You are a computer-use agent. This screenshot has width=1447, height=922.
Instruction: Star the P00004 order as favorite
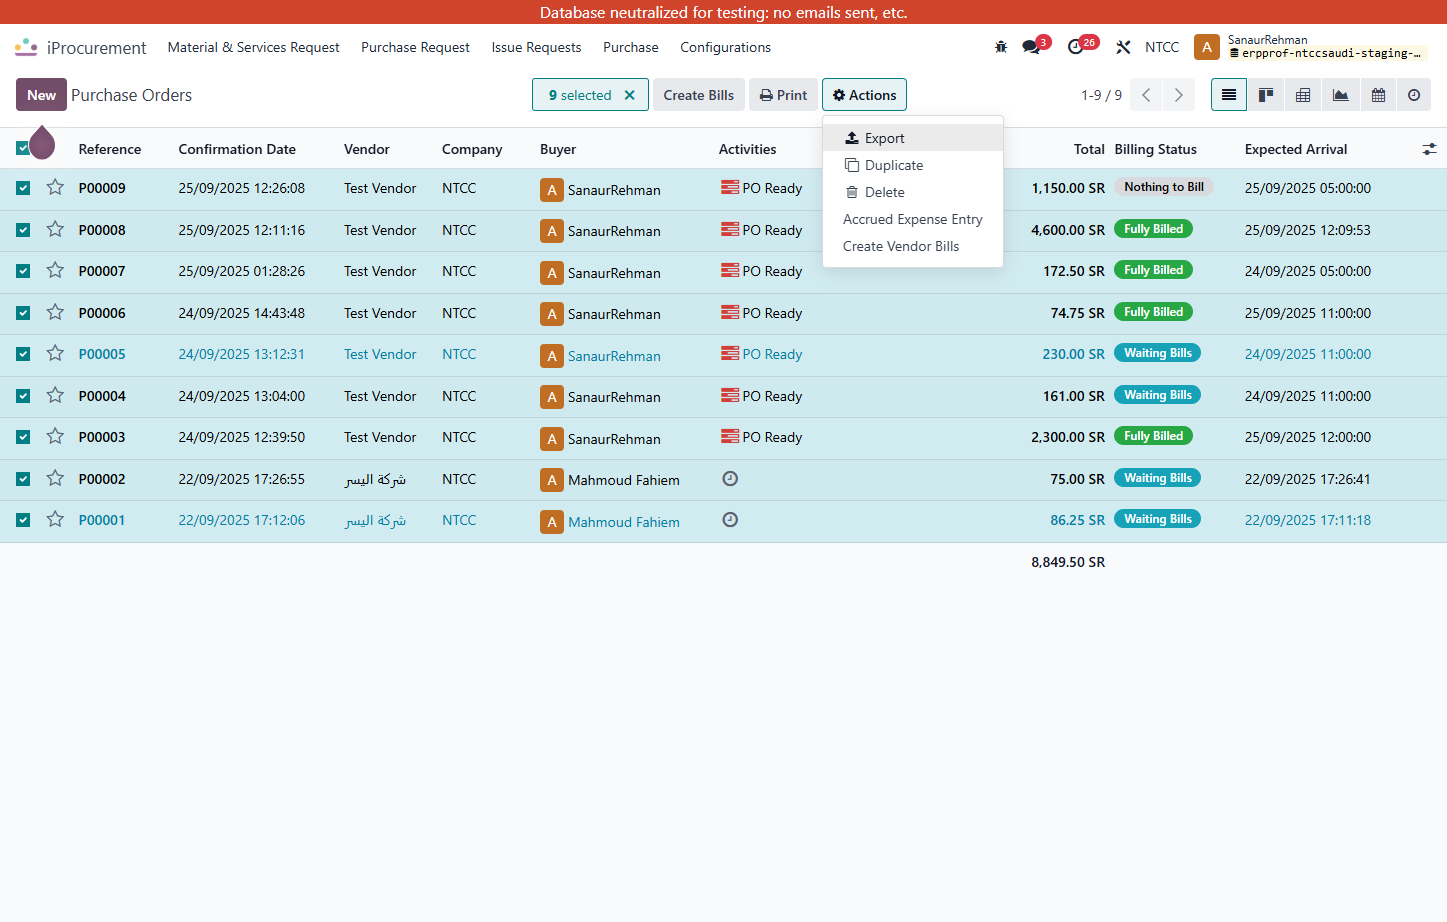pos(55,395)
